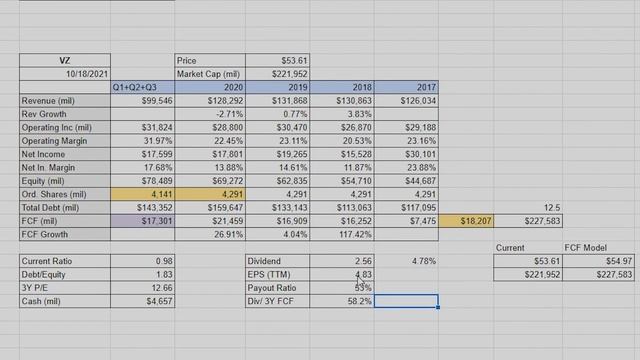Select operating income cell $26,870
The image size is (640, 360).
(342, 127)
